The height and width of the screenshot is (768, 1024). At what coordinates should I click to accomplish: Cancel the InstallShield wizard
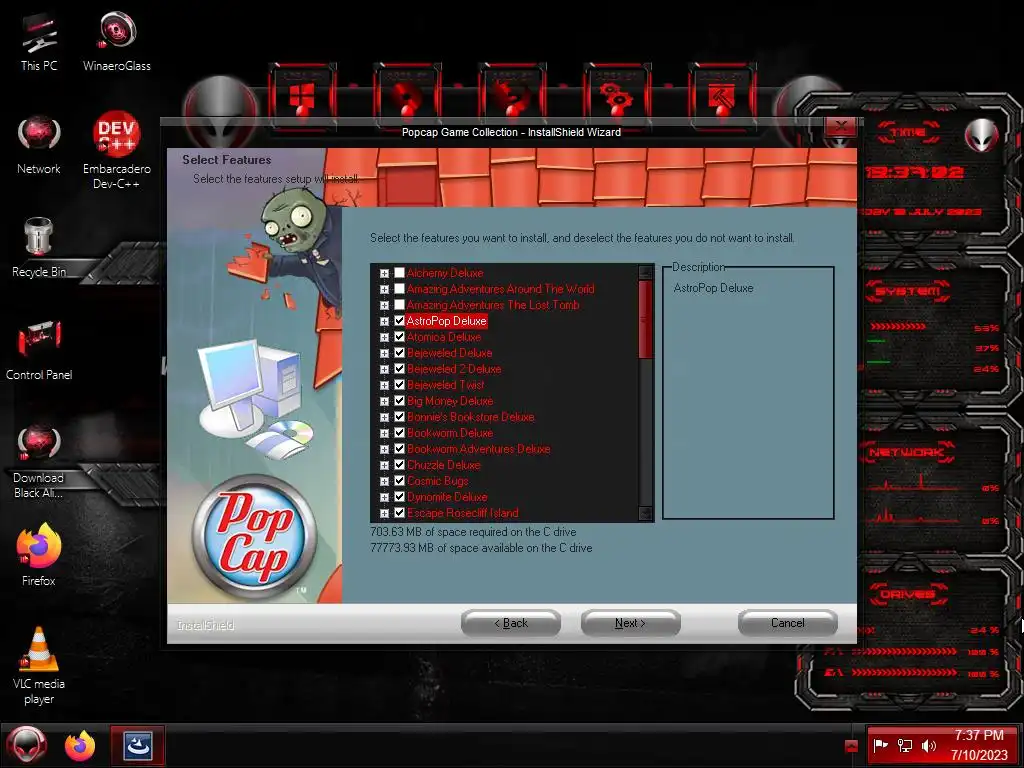[x=788, y=623]
